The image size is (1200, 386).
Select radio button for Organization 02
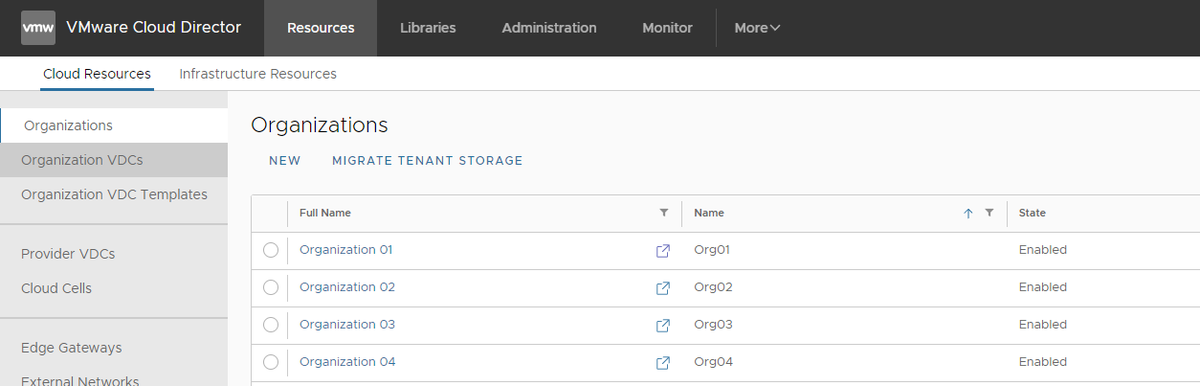pyautogui.click(x=270, y=287)
